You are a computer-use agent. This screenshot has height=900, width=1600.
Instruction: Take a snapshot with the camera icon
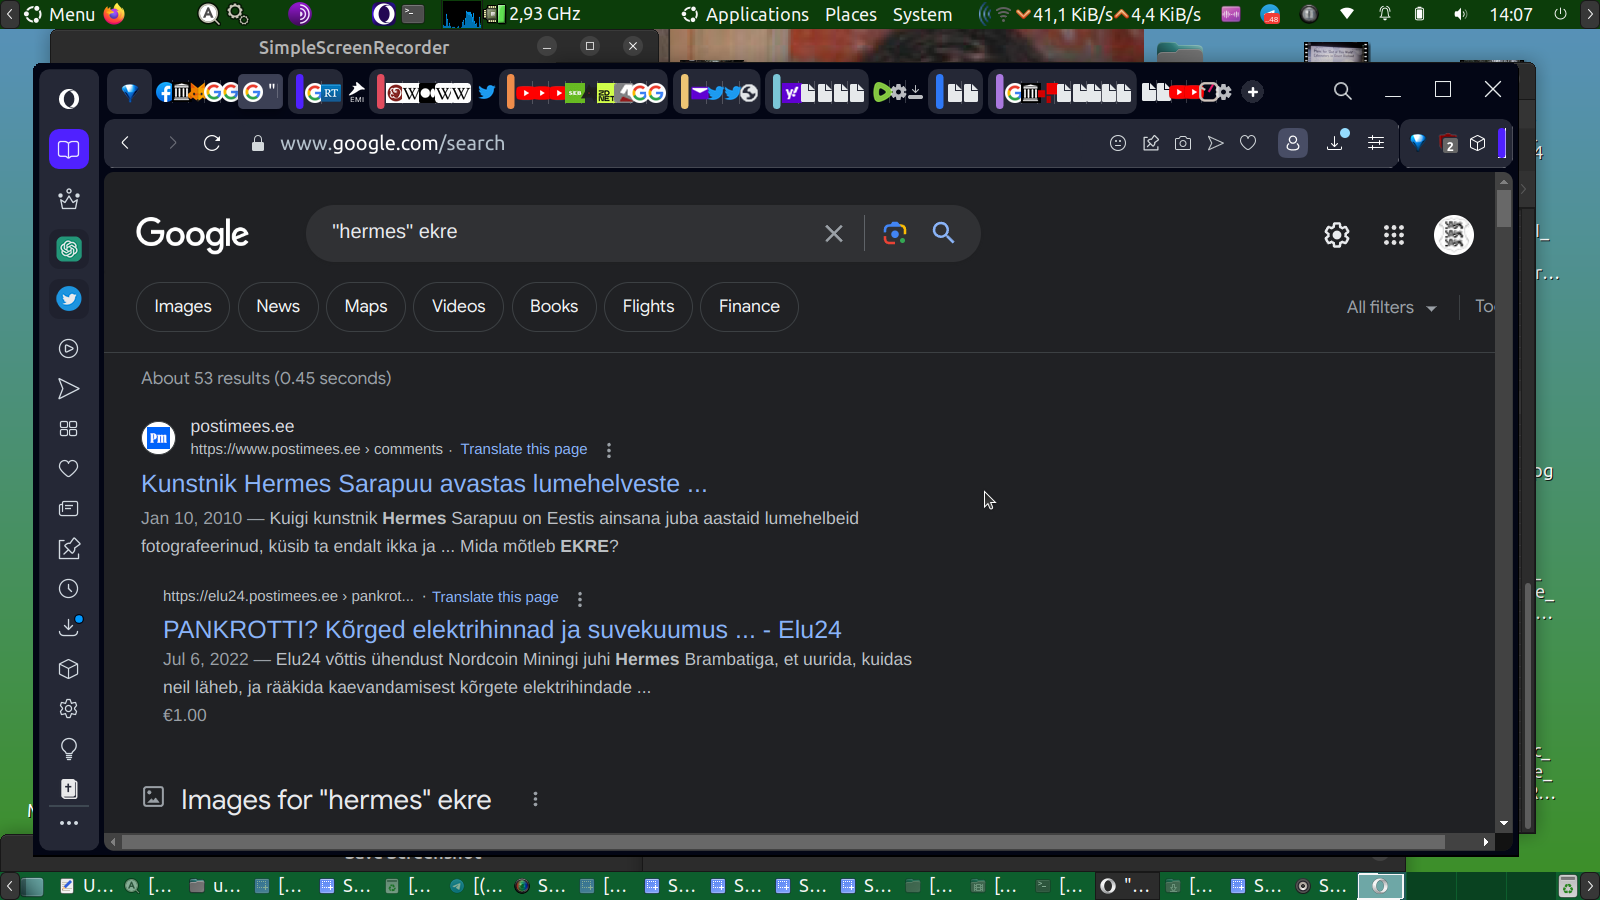tap(1183, 143)
